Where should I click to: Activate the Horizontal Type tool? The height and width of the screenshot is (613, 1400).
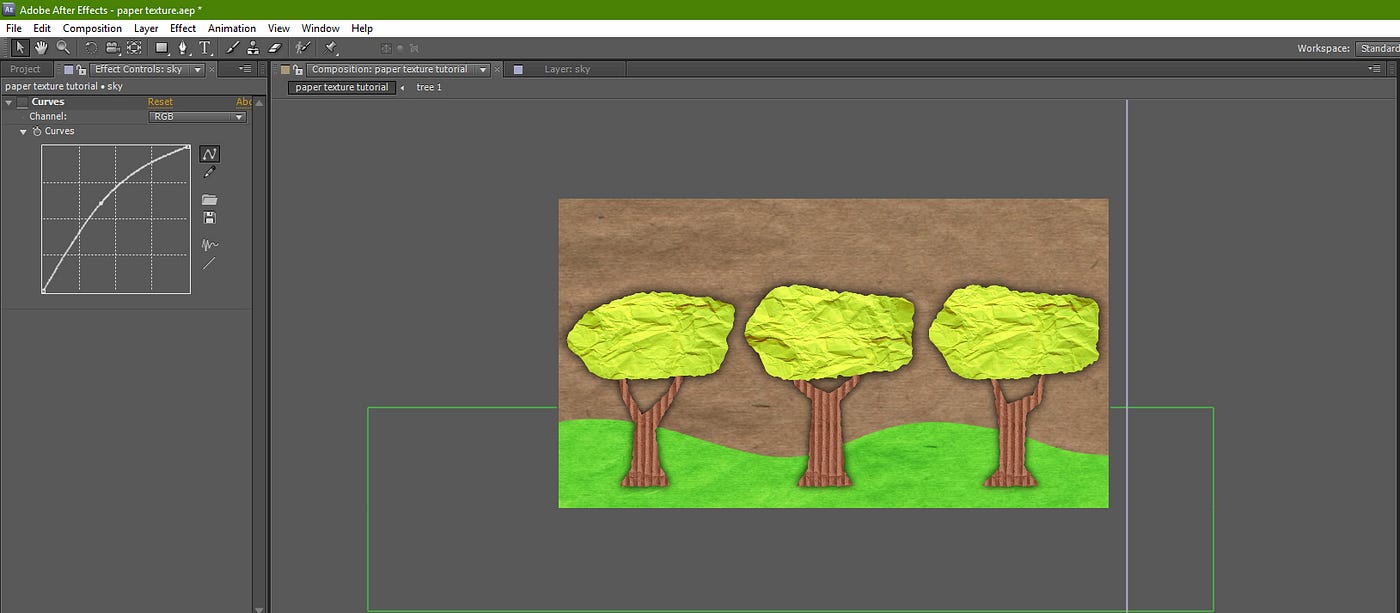[205, 48]
